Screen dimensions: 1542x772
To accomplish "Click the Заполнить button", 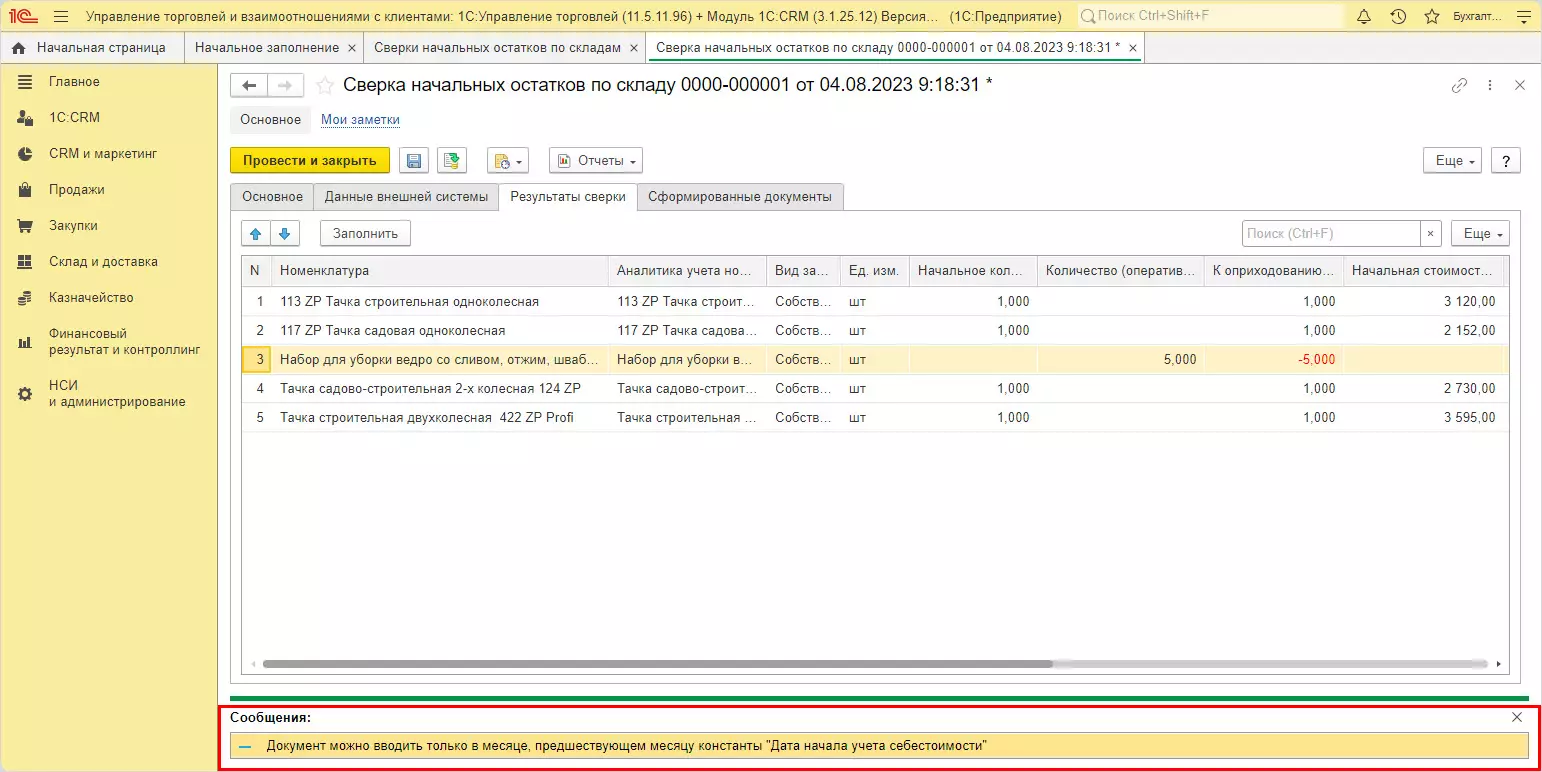I will click(365, 234).
